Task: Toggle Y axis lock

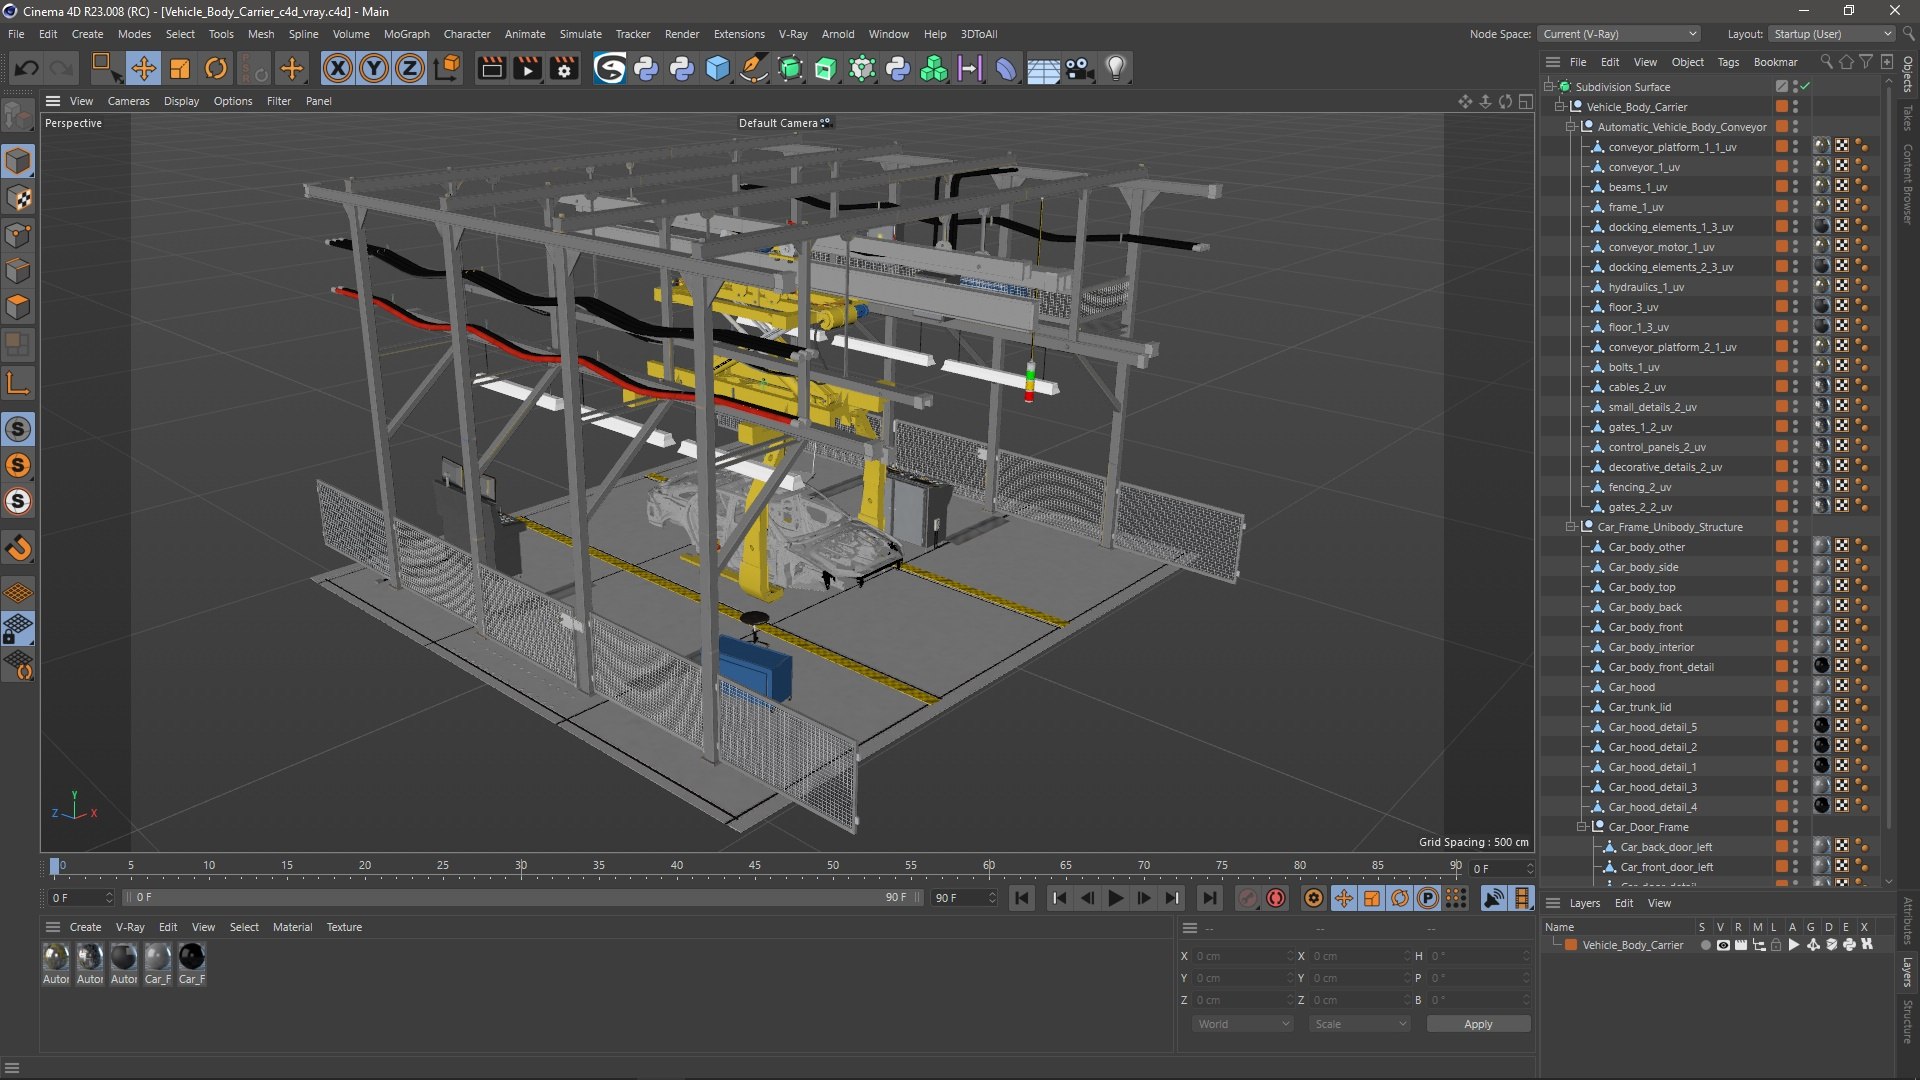Action: [x=374, y=68]
